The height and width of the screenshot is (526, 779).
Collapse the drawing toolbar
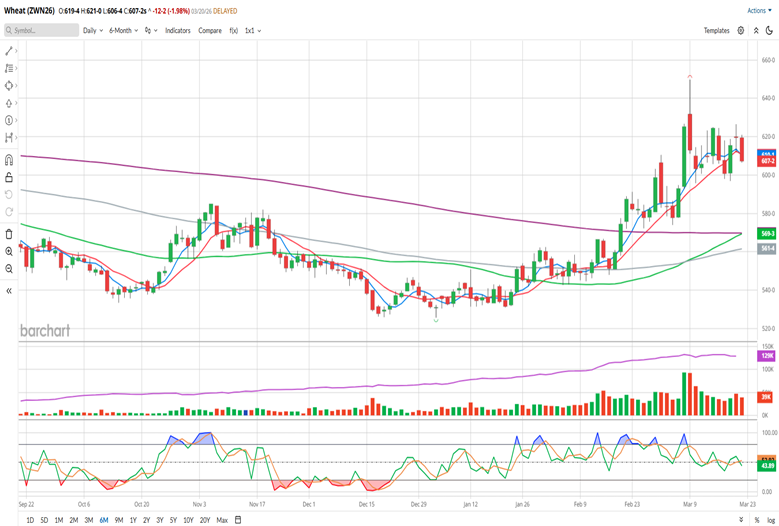9,291
